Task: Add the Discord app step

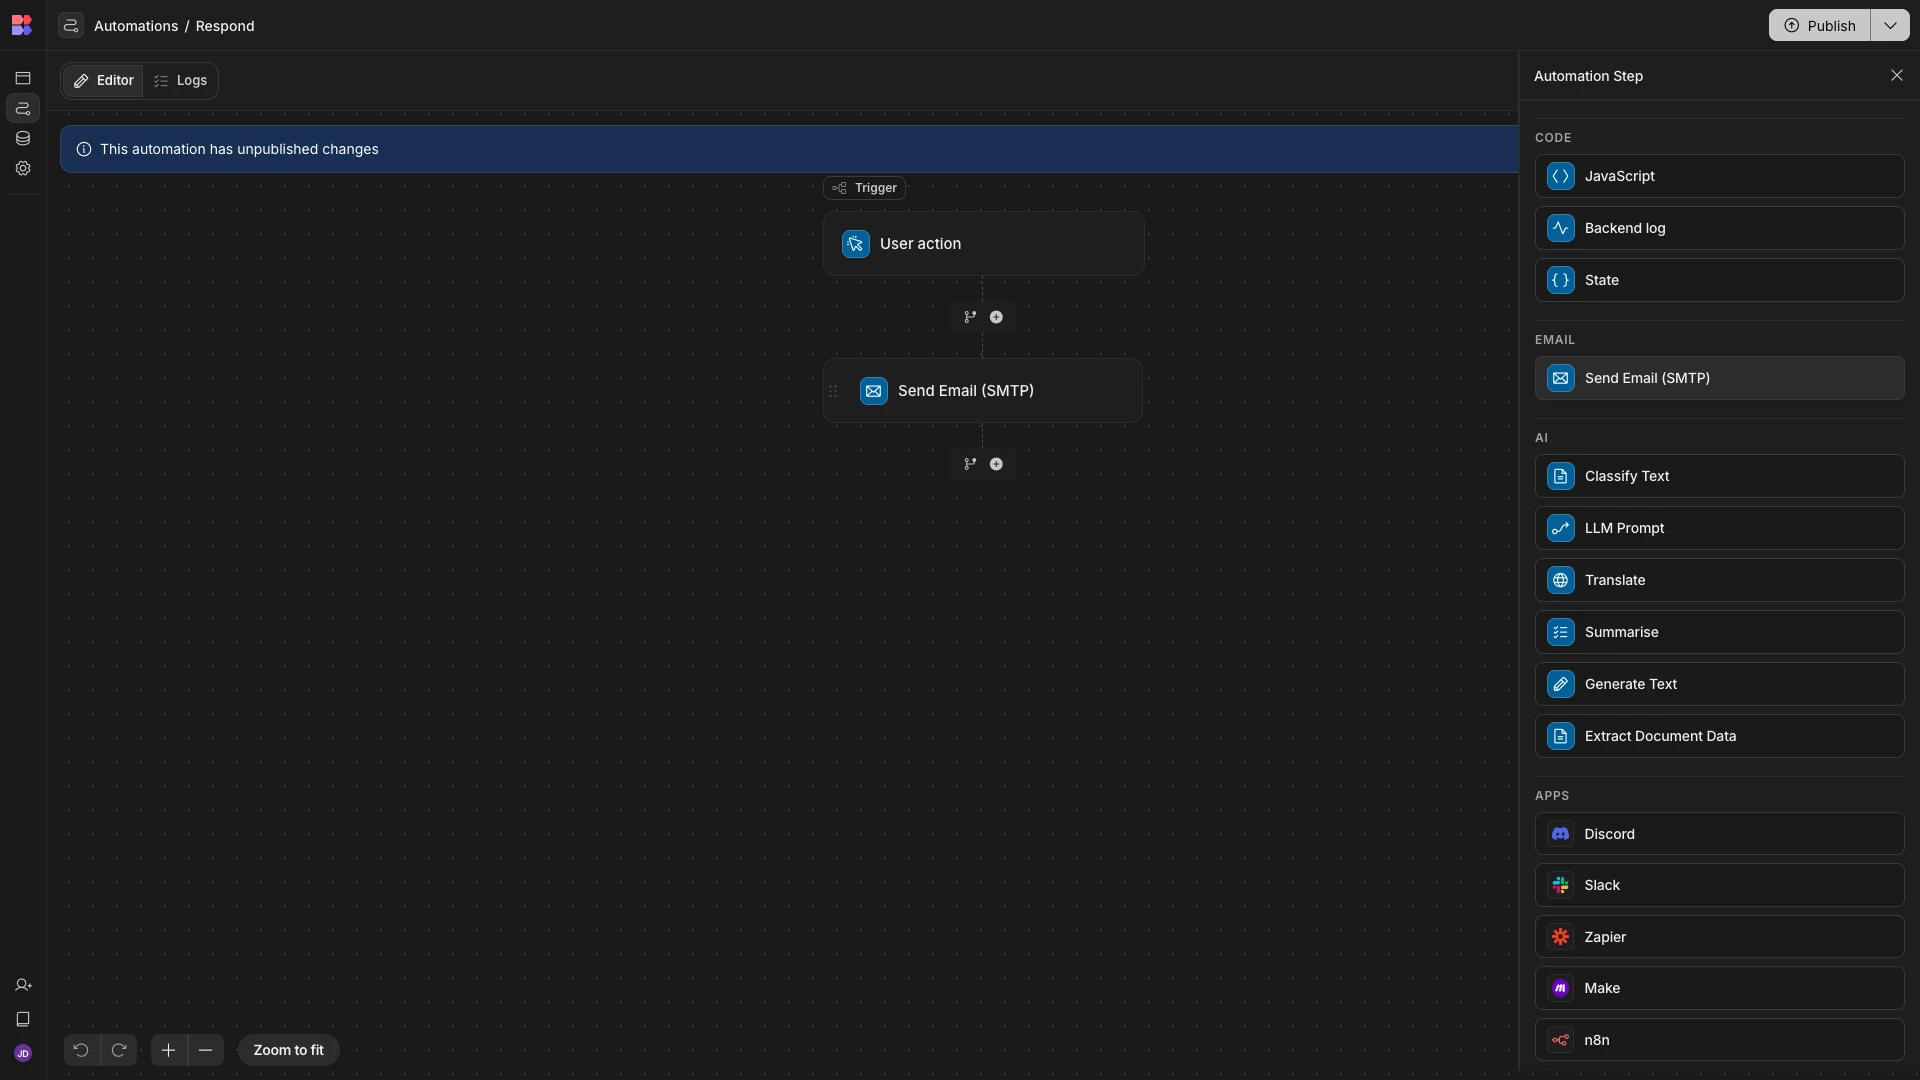Action: tap(1720, 834)
